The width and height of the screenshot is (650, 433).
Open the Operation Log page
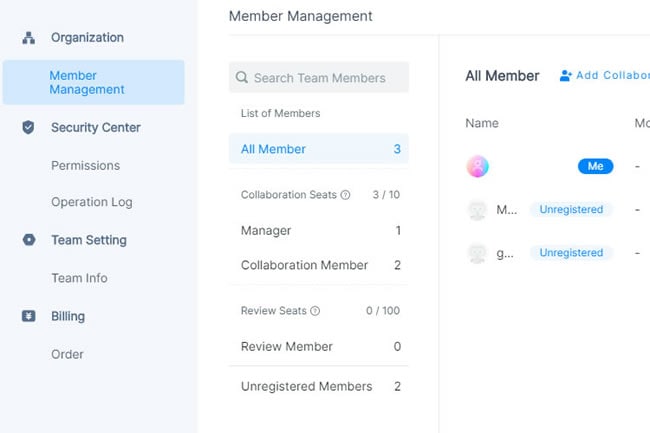click(x=92, y=202)
